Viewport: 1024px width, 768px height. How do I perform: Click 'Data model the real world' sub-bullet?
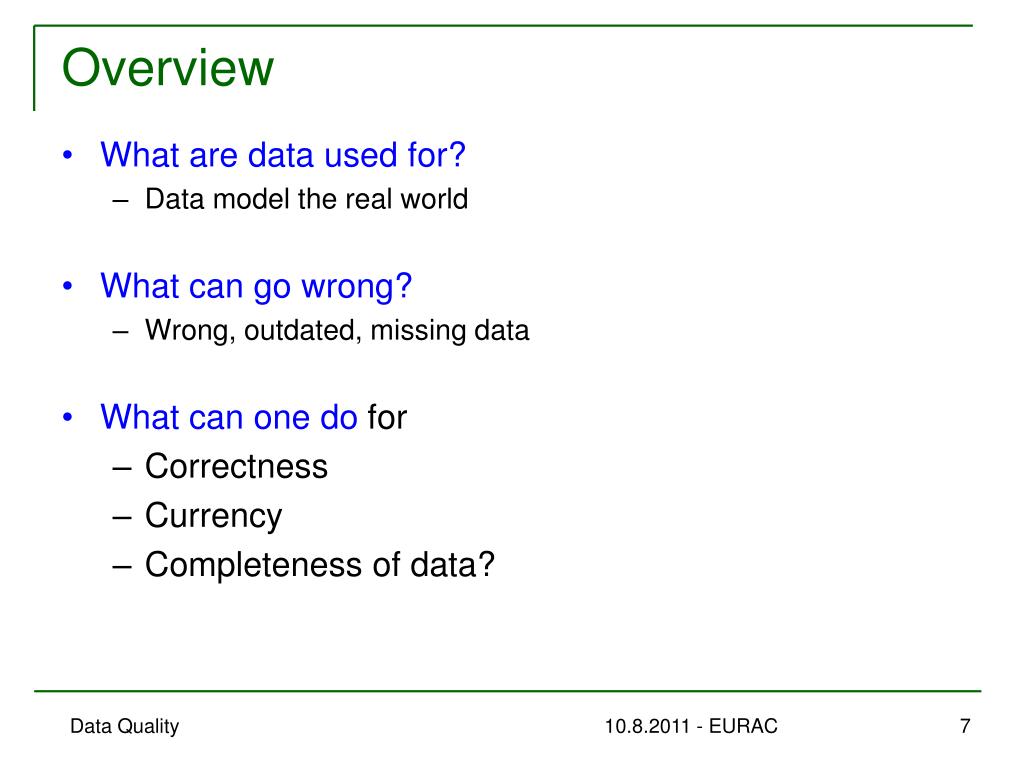[306, 199]
